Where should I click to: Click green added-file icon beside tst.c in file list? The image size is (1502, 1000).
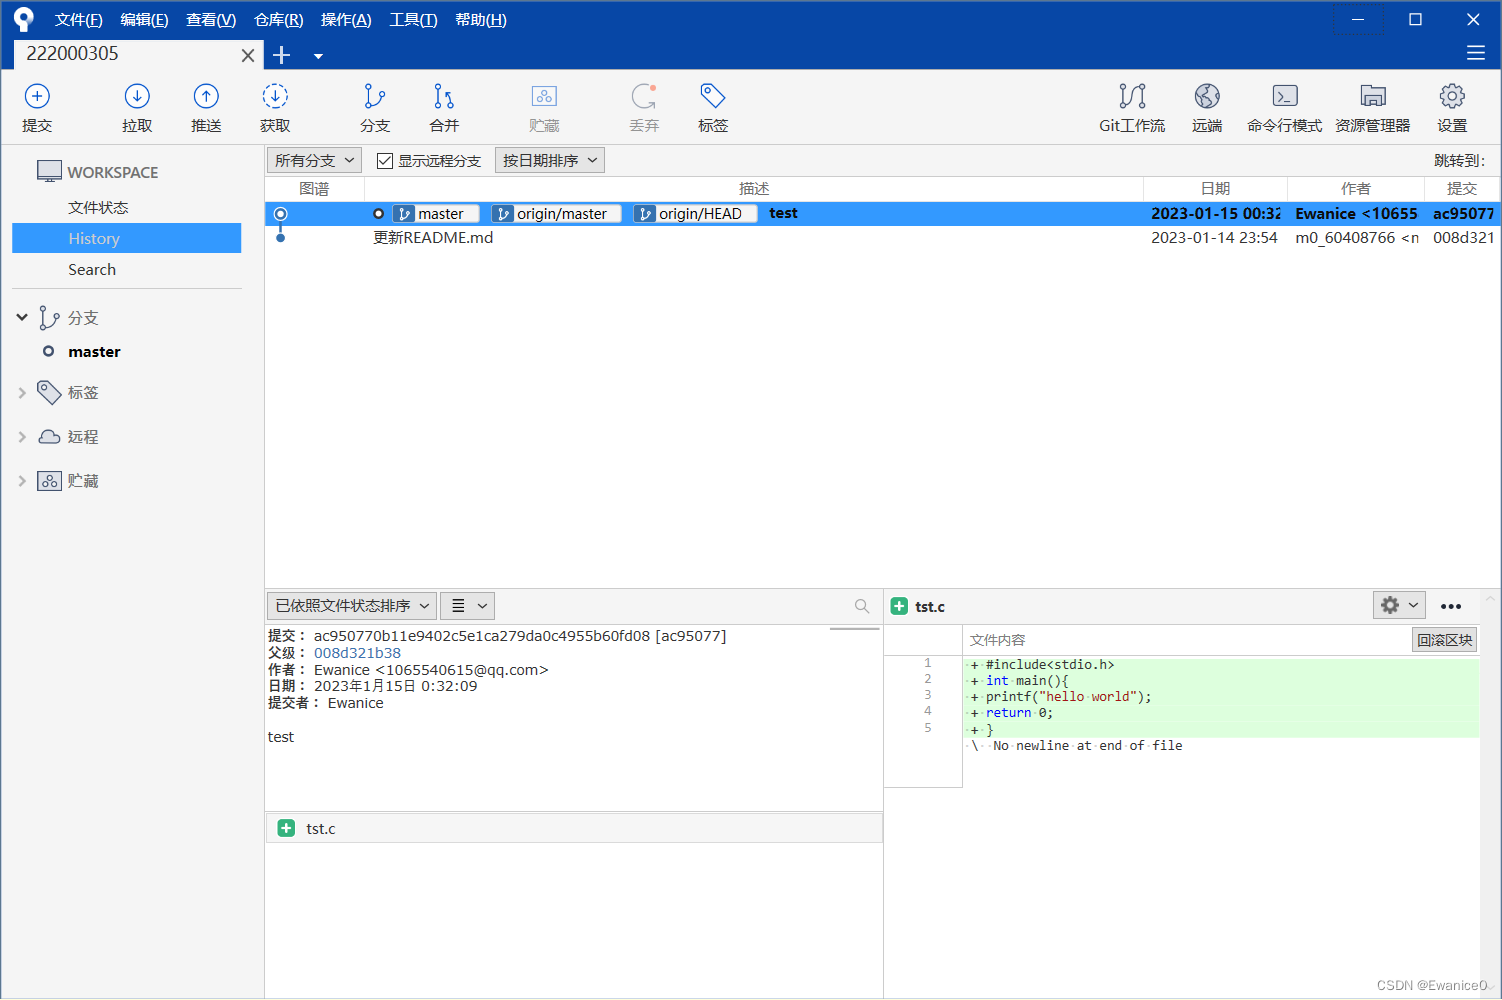click(286, 828)
